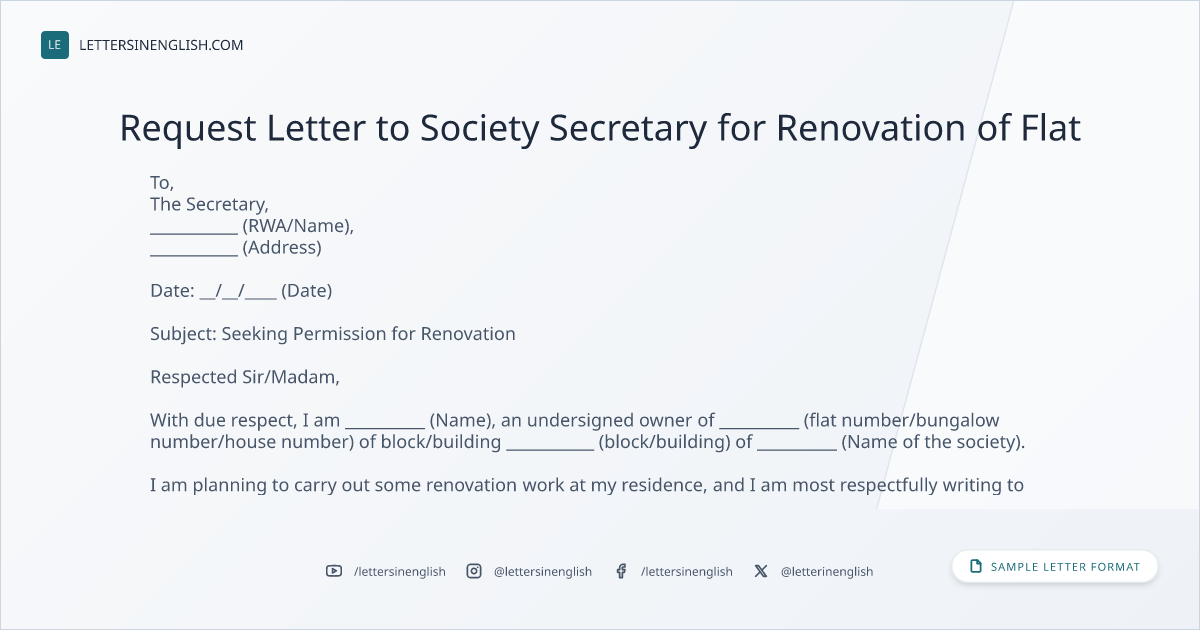Click the Date blank placeholder

[x=238, y=291]
